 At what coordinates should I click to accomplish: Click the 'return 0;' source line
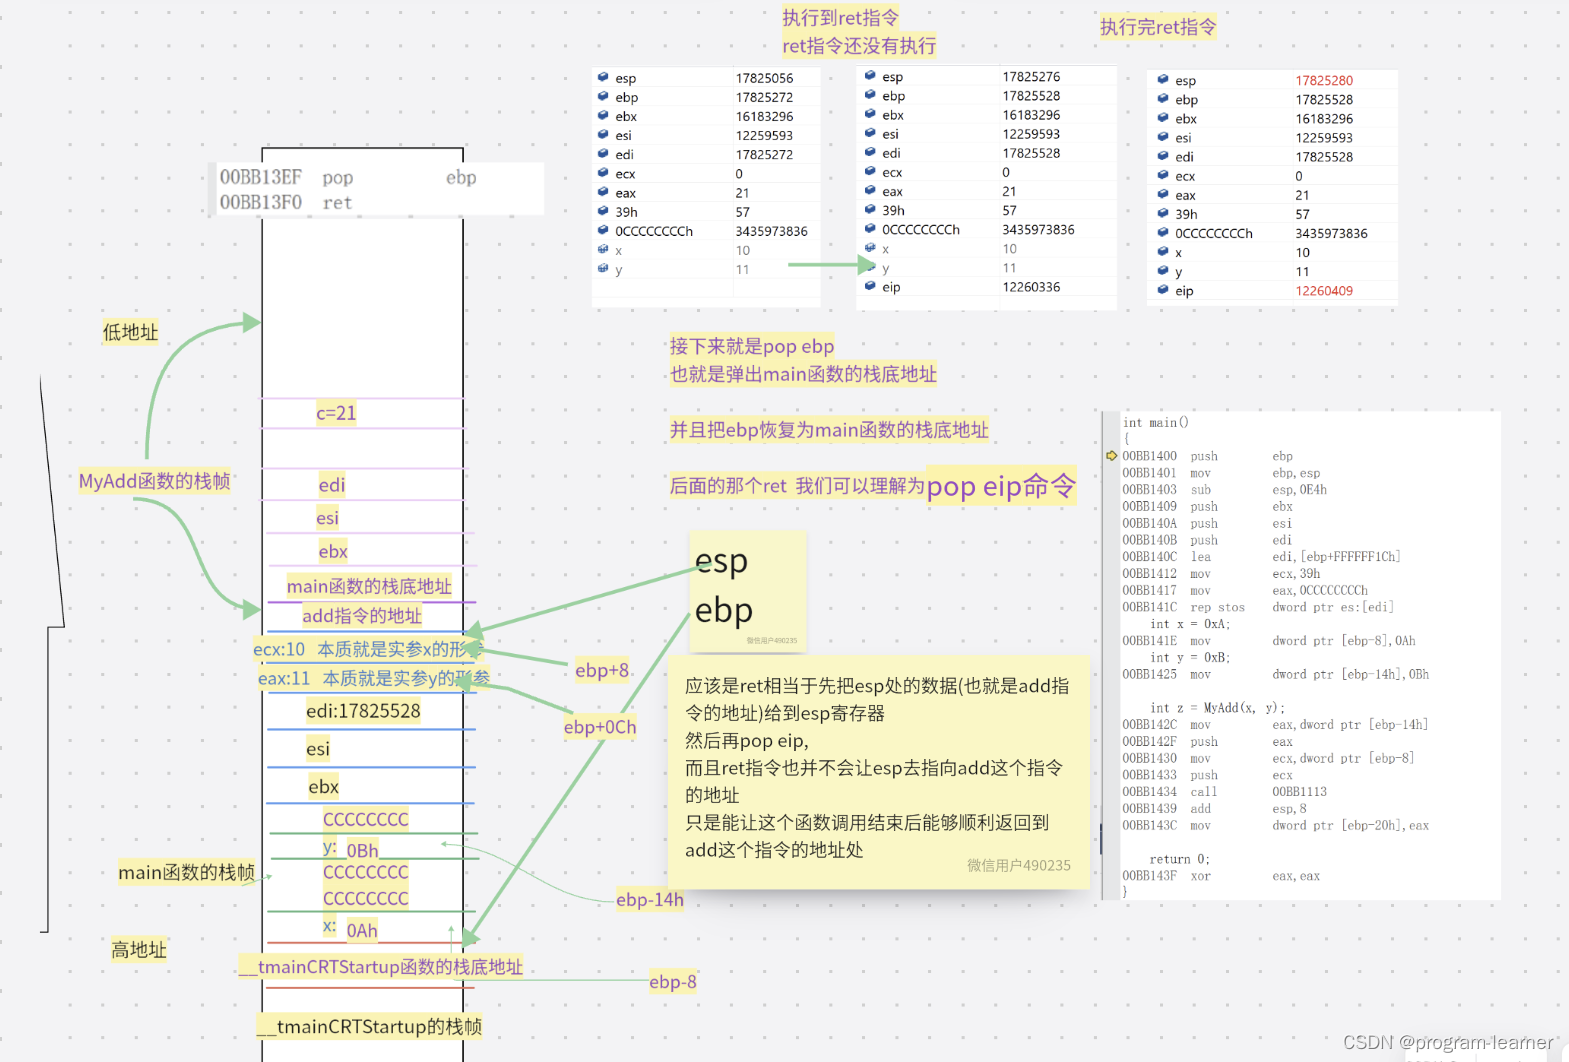click(x=1180, y=859)
